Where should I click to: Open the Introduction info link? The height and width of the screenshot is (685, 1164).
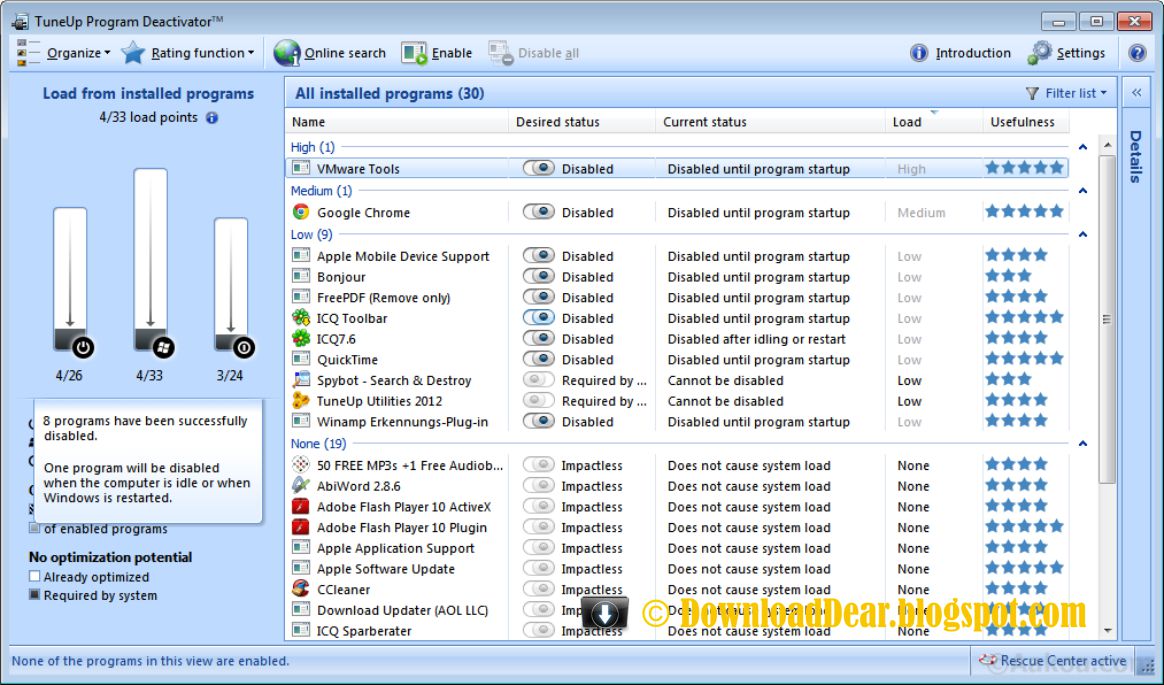tap(961, 53)
